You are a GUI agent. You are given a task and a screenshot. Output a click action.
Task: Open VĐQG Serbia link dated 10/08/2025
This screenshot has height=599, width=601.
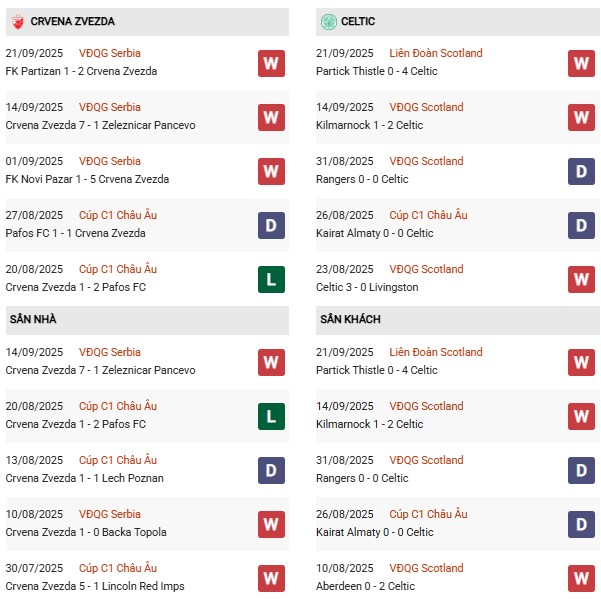click(110, 514)
